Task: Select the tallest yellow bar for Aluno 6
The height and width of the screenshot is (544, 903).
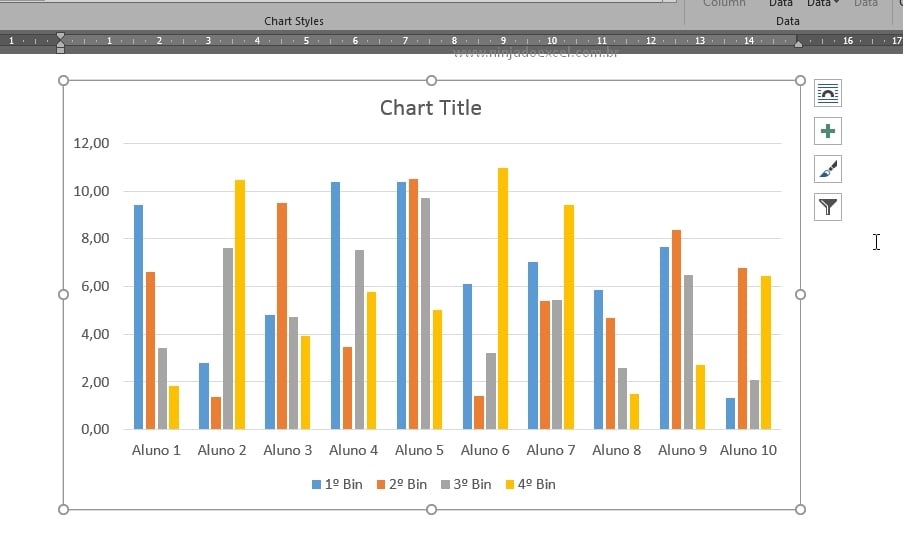Action: pos(503,298)
